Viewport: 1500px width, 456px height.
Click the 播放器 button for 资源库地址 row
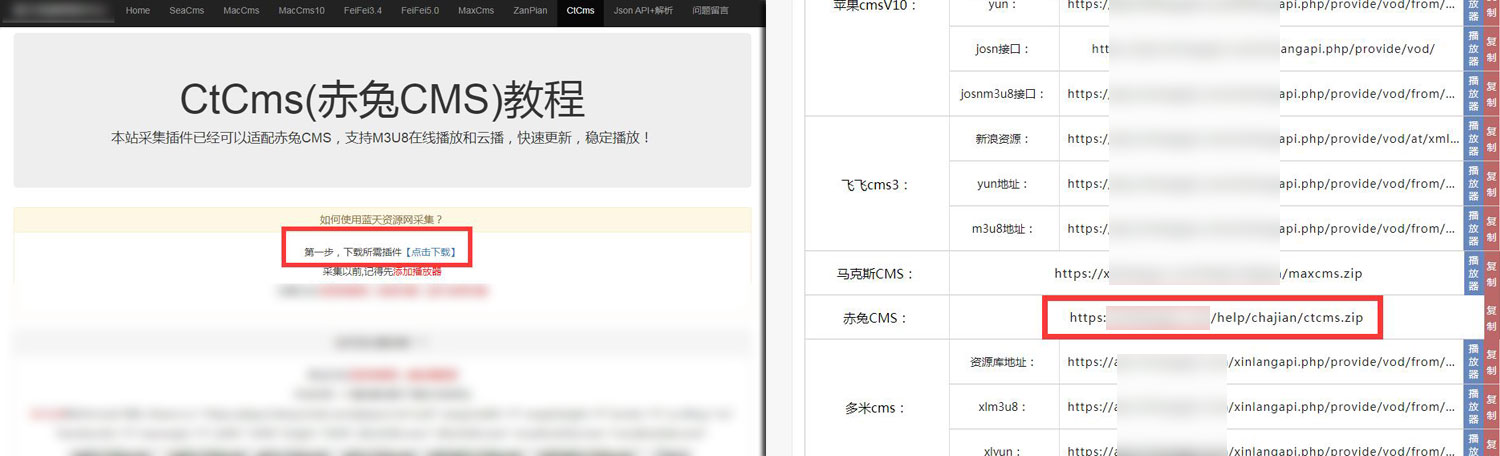(x=1473, y=362)
